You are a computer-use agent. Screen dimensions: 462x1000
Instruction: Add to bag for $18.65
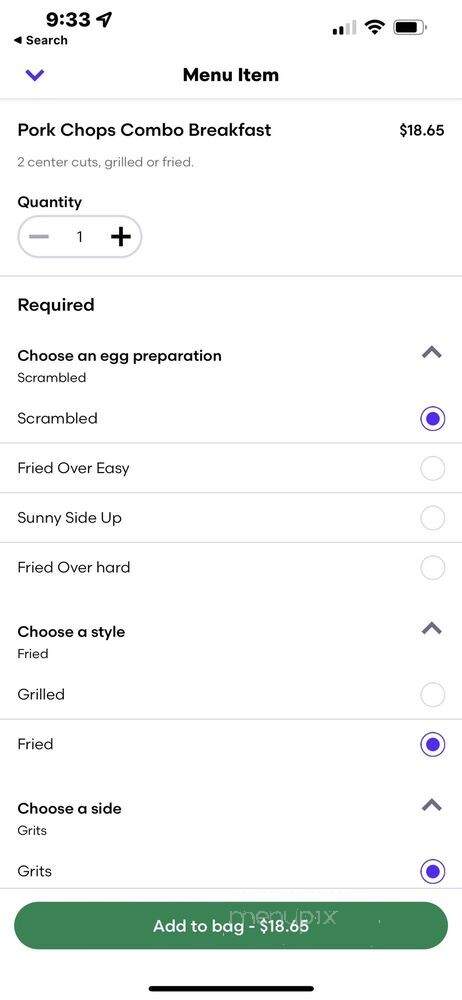[231, 925]
